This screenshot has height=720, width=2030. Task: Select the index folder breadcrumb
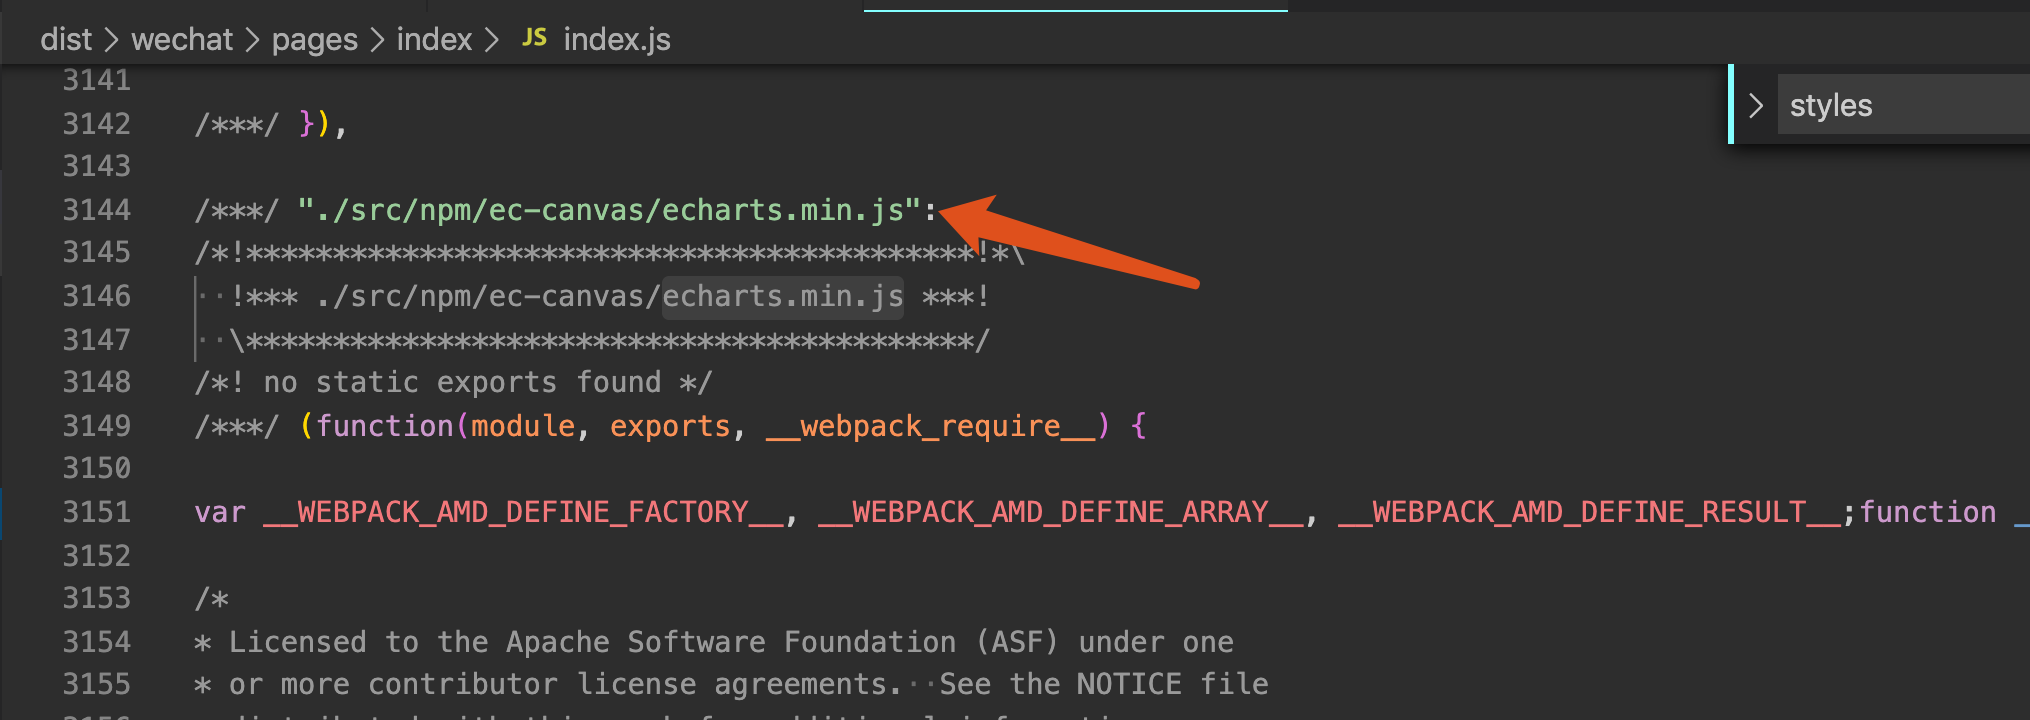434,40
